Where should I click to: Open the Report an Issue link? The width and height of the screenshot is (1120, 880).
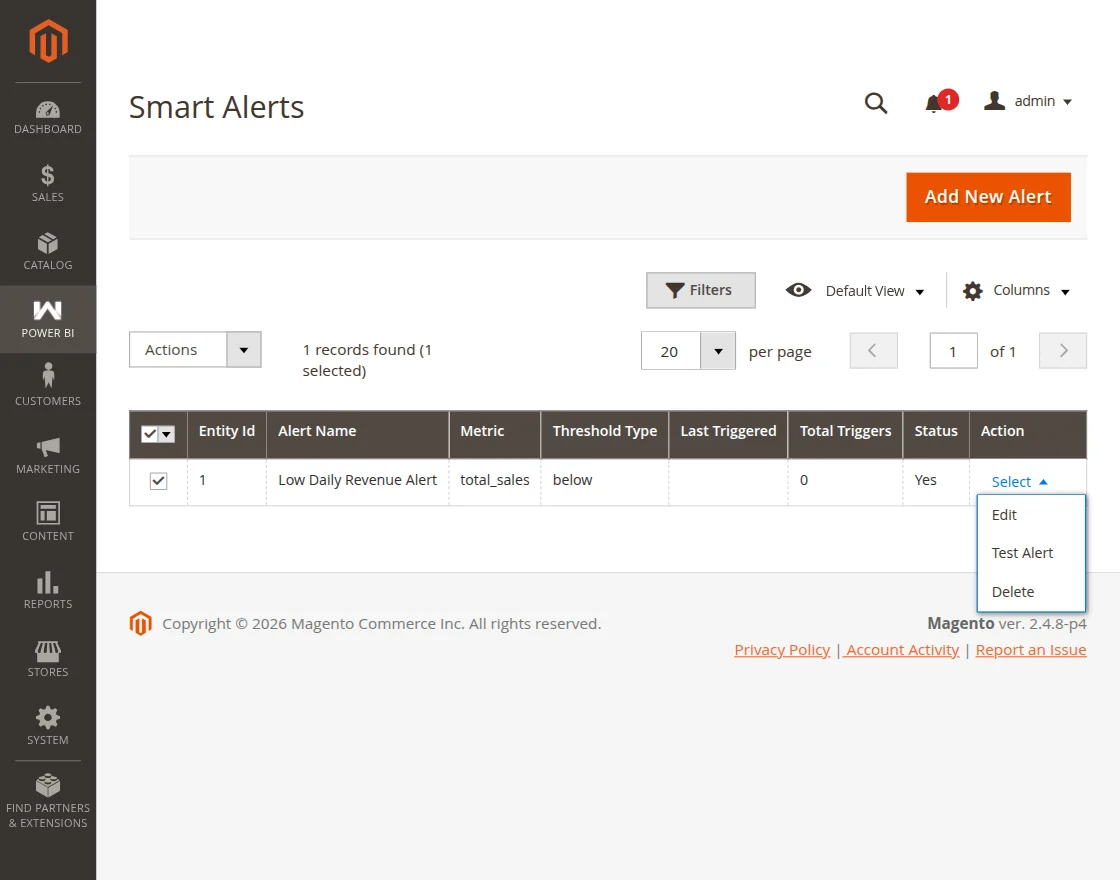1031,650
